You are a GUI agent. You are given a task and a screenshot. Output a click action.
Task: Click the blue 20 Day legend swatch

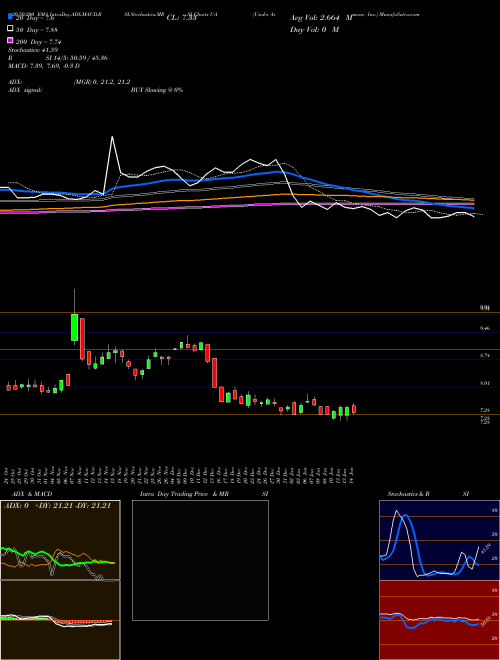tap(10, 18)
